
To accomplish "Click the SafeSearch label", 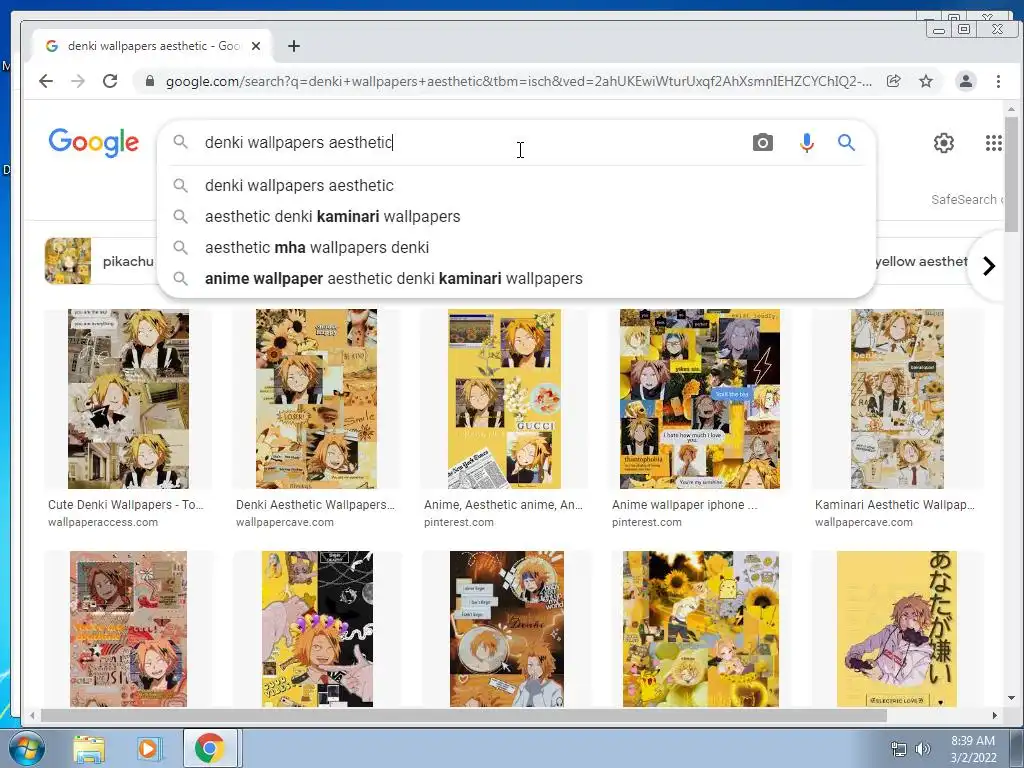I will [x=965, y=199].
